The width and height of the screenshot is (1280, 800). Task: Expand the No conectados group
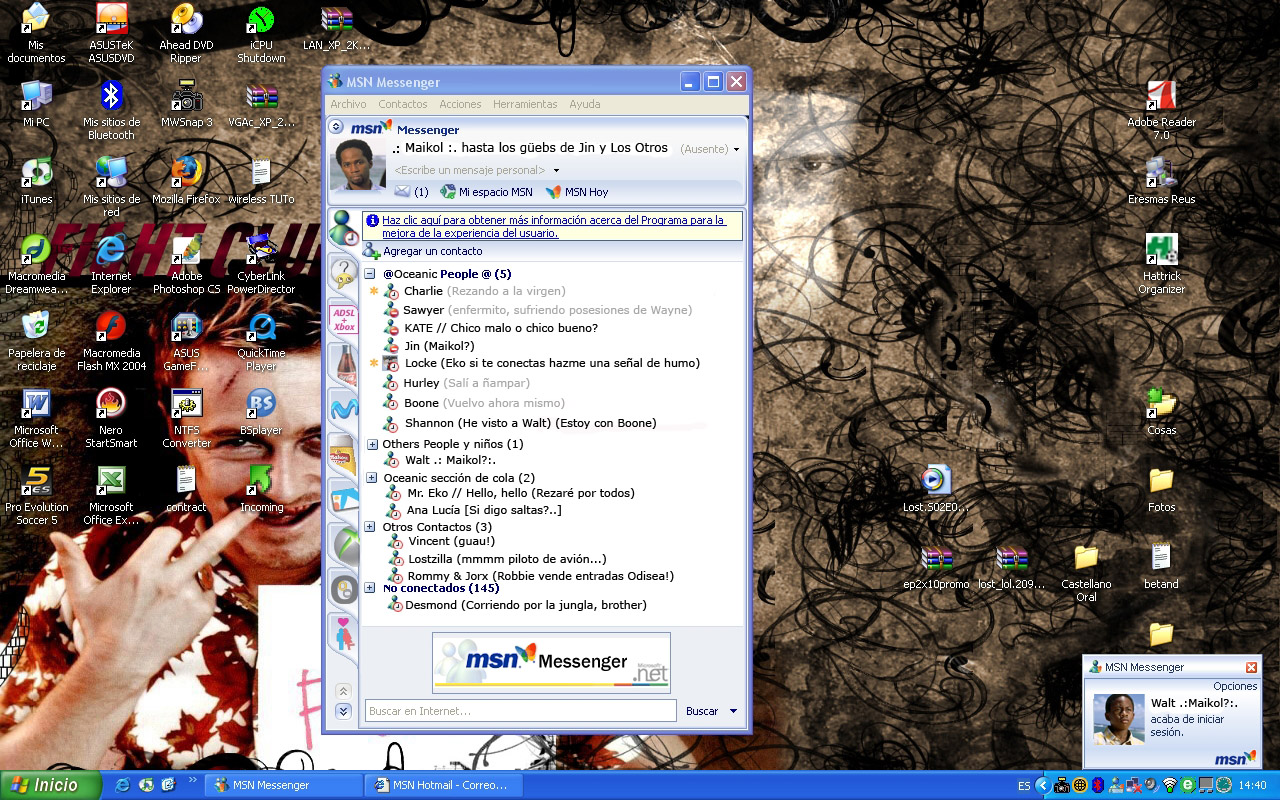[x=370, y=588]
